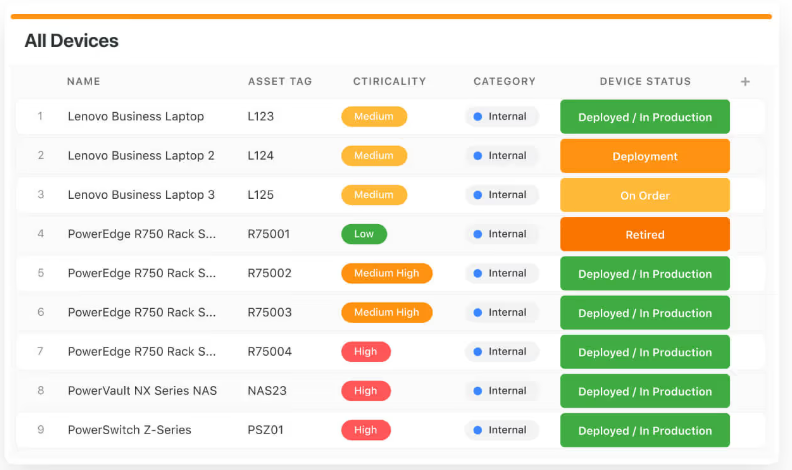This screenshot has height=470, width=792.
Task: Click the ASSET TAG column header
Action: coord(280,81)
